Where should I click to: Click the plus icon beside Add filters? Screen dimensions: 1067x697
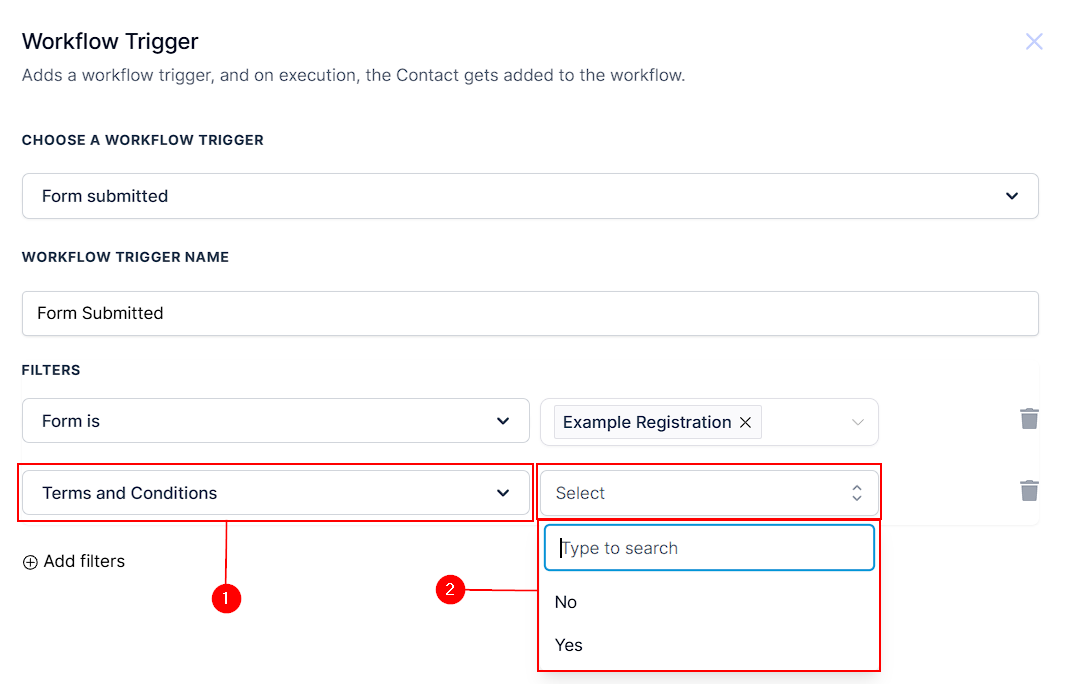[x=30, y=562]
